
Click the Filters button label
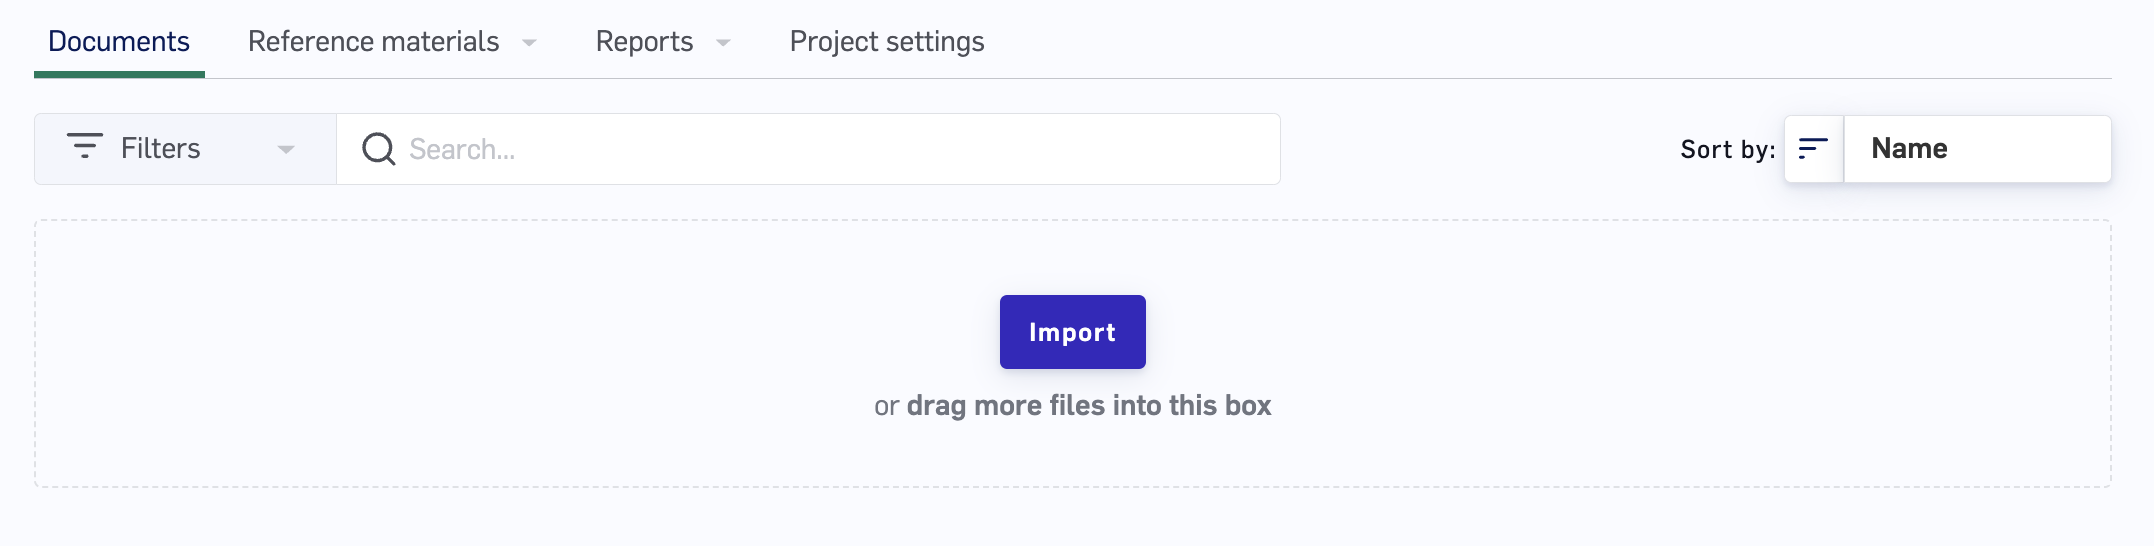161,148
